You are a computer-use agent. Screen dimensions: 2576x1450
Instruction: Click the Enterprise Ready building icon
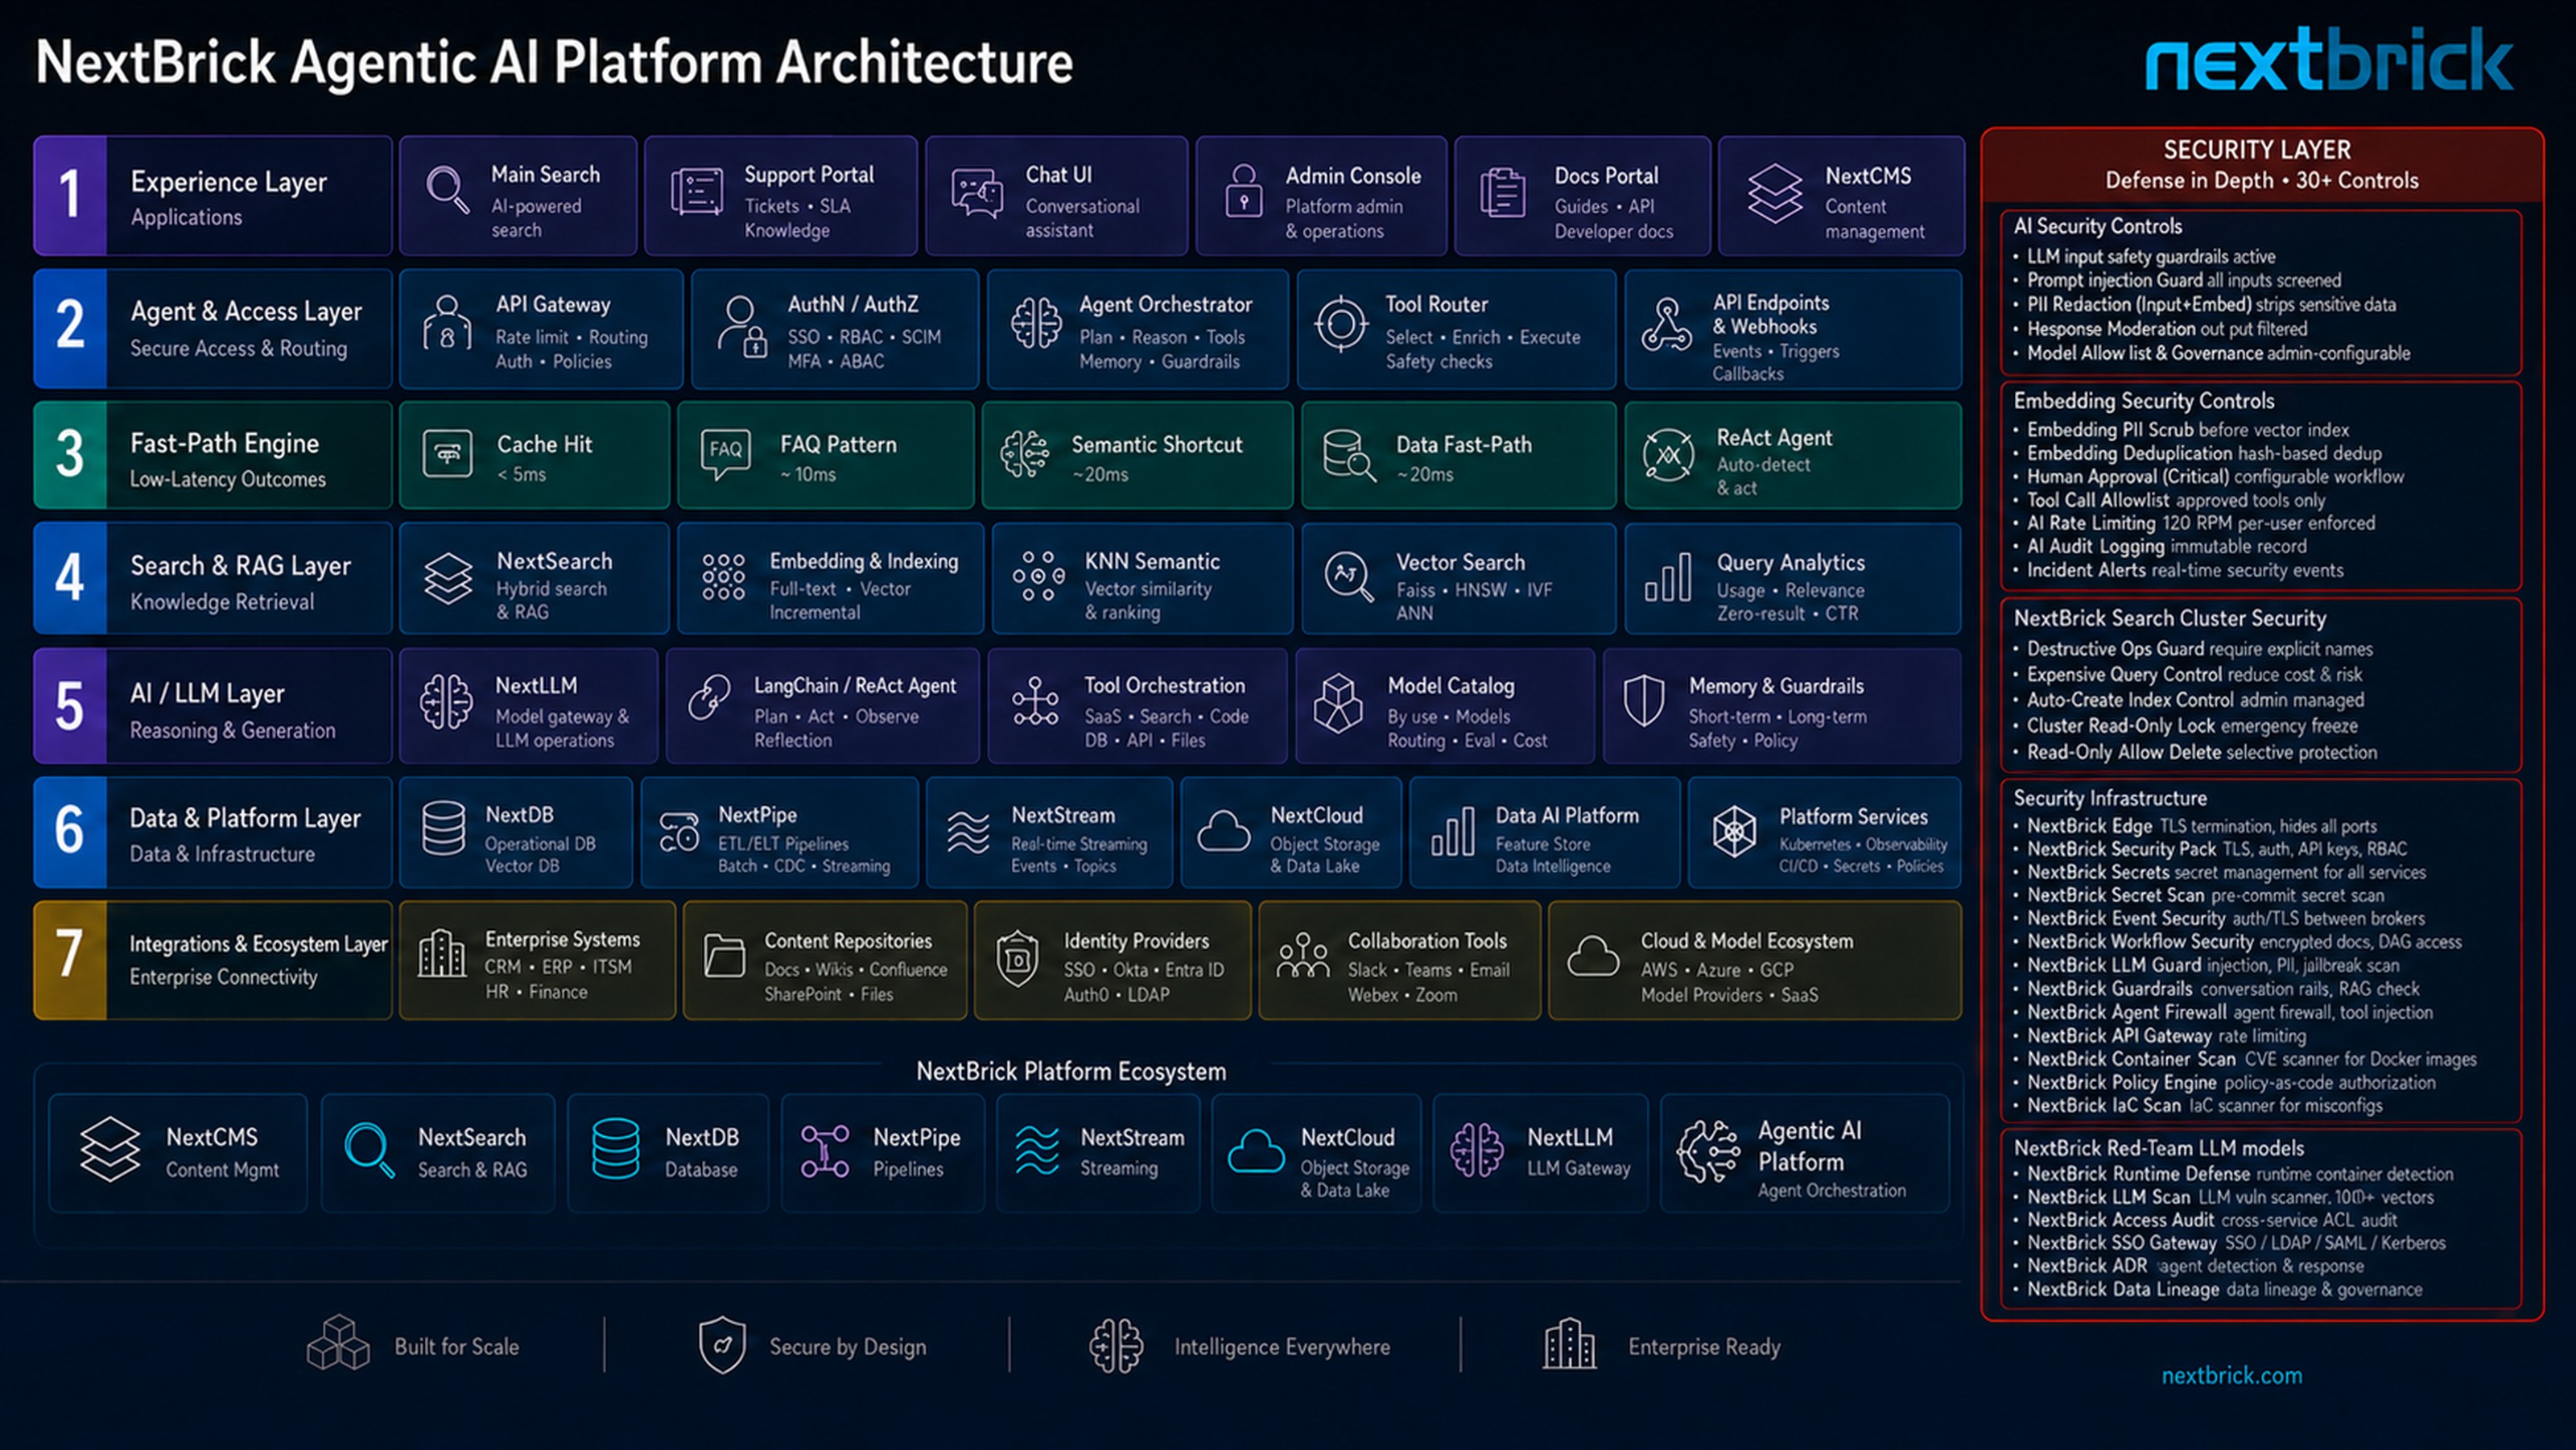(1569, 1343)
